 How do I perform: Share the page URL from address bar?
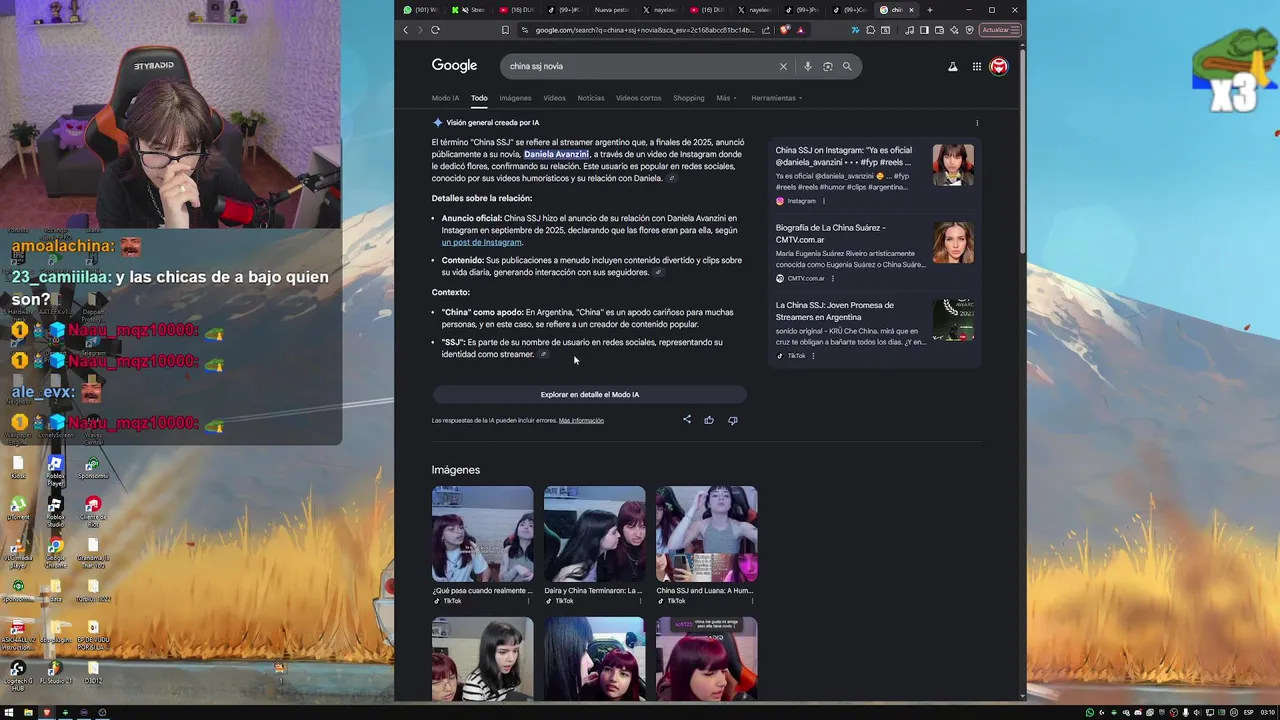pos(766,30)
